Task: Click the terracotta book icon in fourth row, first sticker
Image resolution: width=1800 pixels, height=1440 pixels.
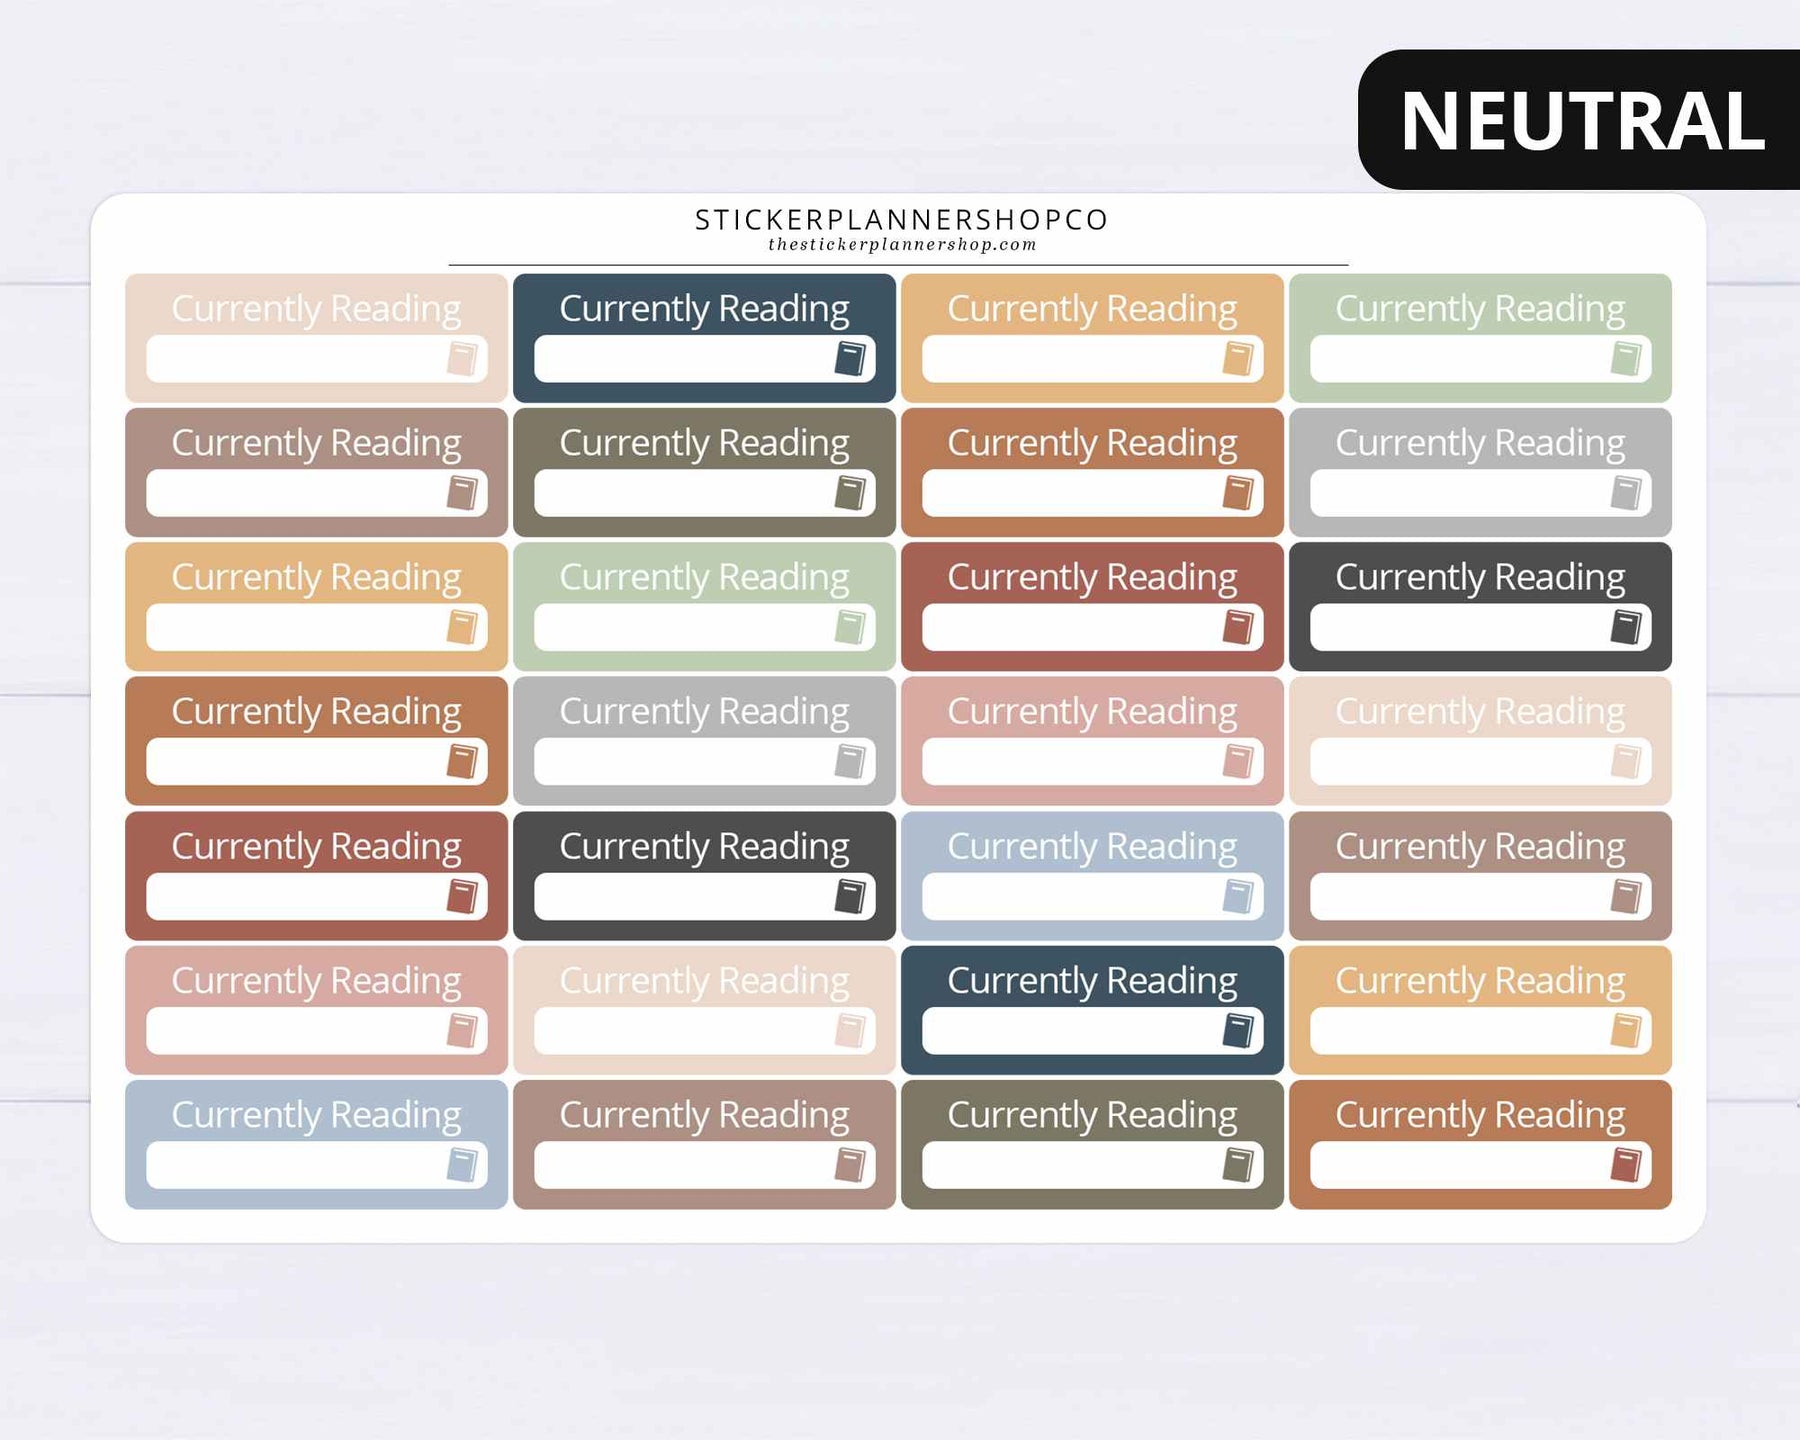Action: (x=462, y=762)
